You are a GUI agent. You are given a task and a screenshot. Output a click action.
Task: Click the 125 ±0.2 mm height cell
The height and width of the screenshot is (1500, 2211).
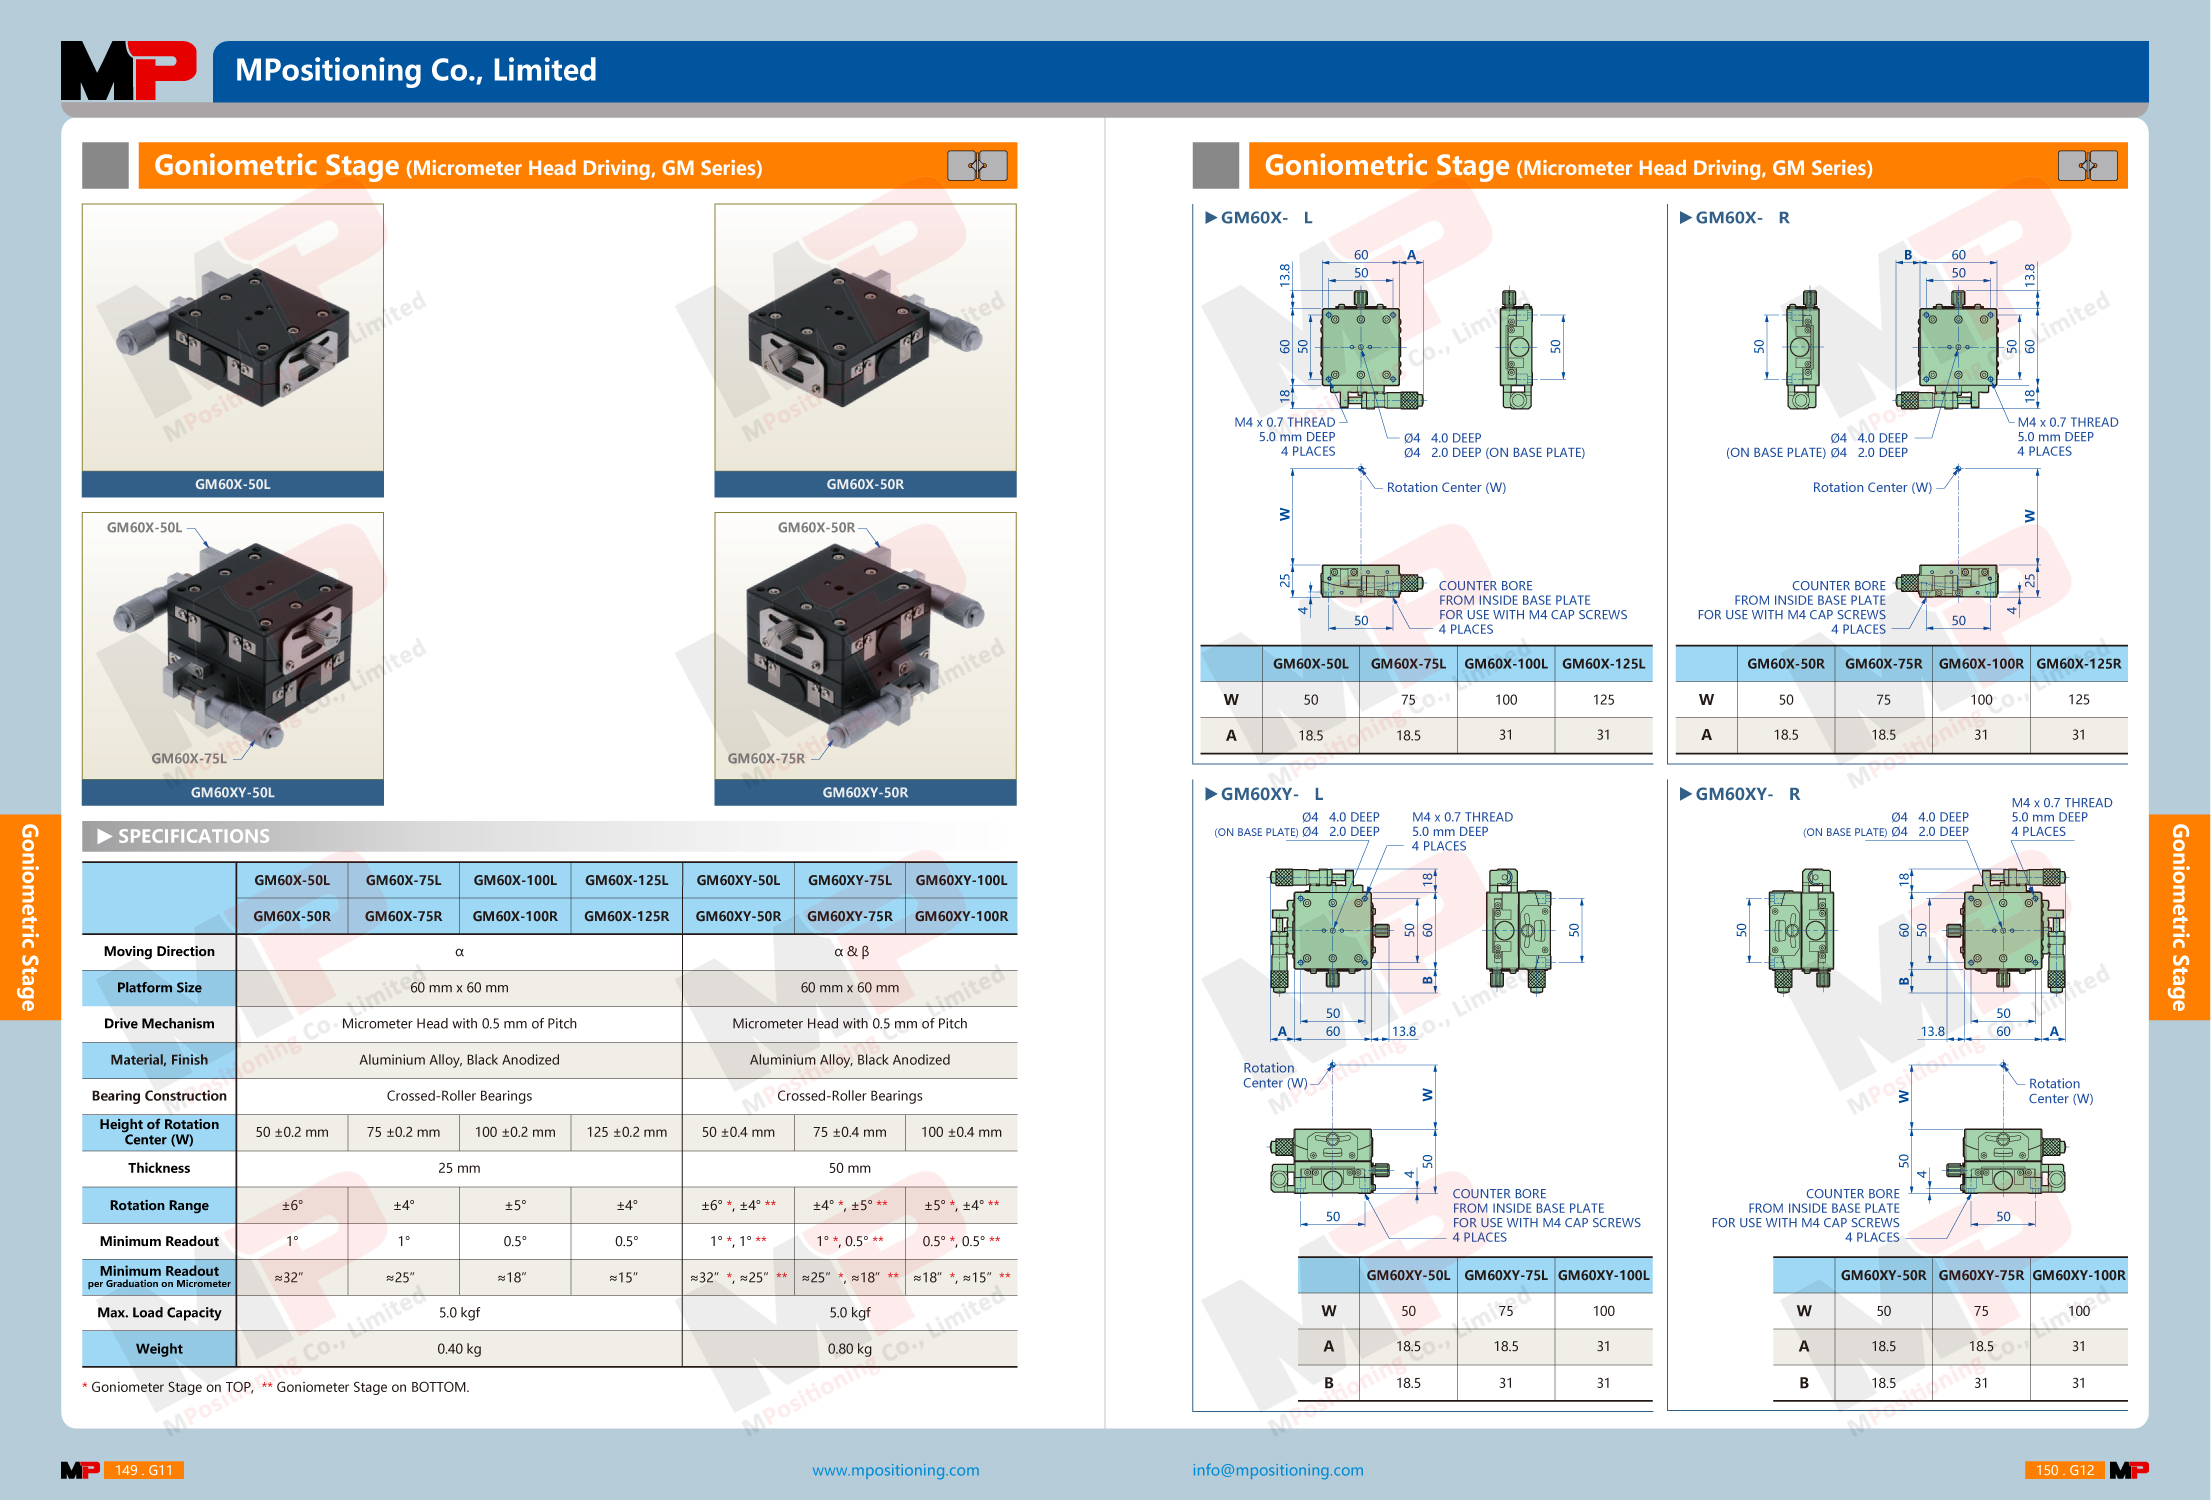click(x=626, y=1132)
